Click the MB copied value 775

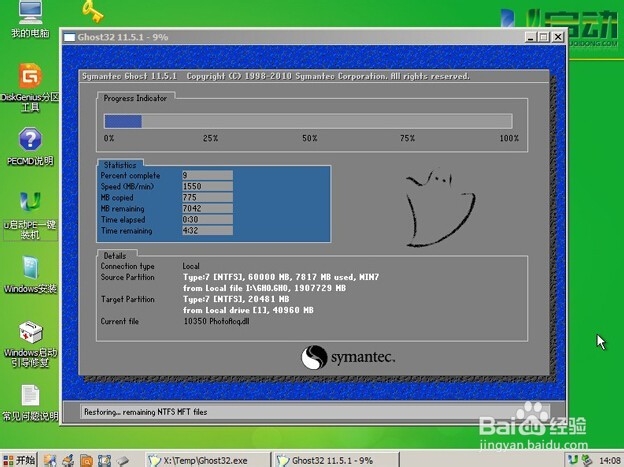click(207, 197)
